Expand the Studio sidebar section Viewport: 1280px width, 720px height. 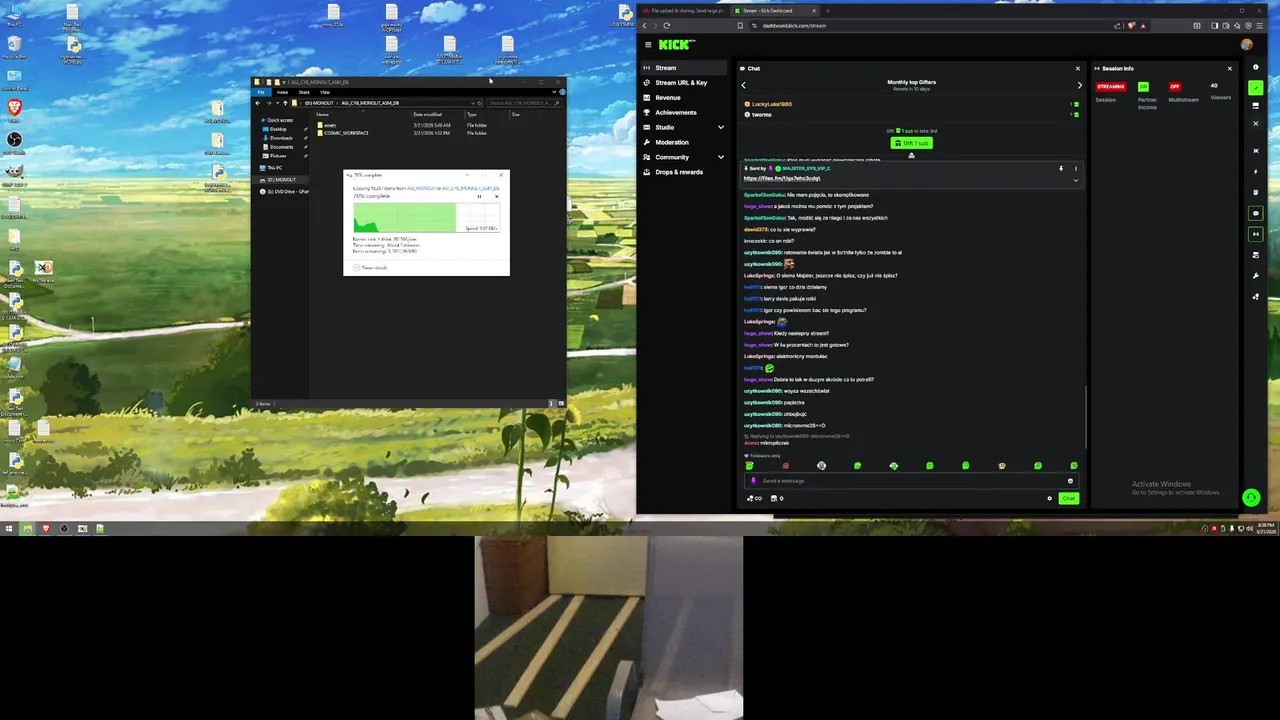pos(720,127)
